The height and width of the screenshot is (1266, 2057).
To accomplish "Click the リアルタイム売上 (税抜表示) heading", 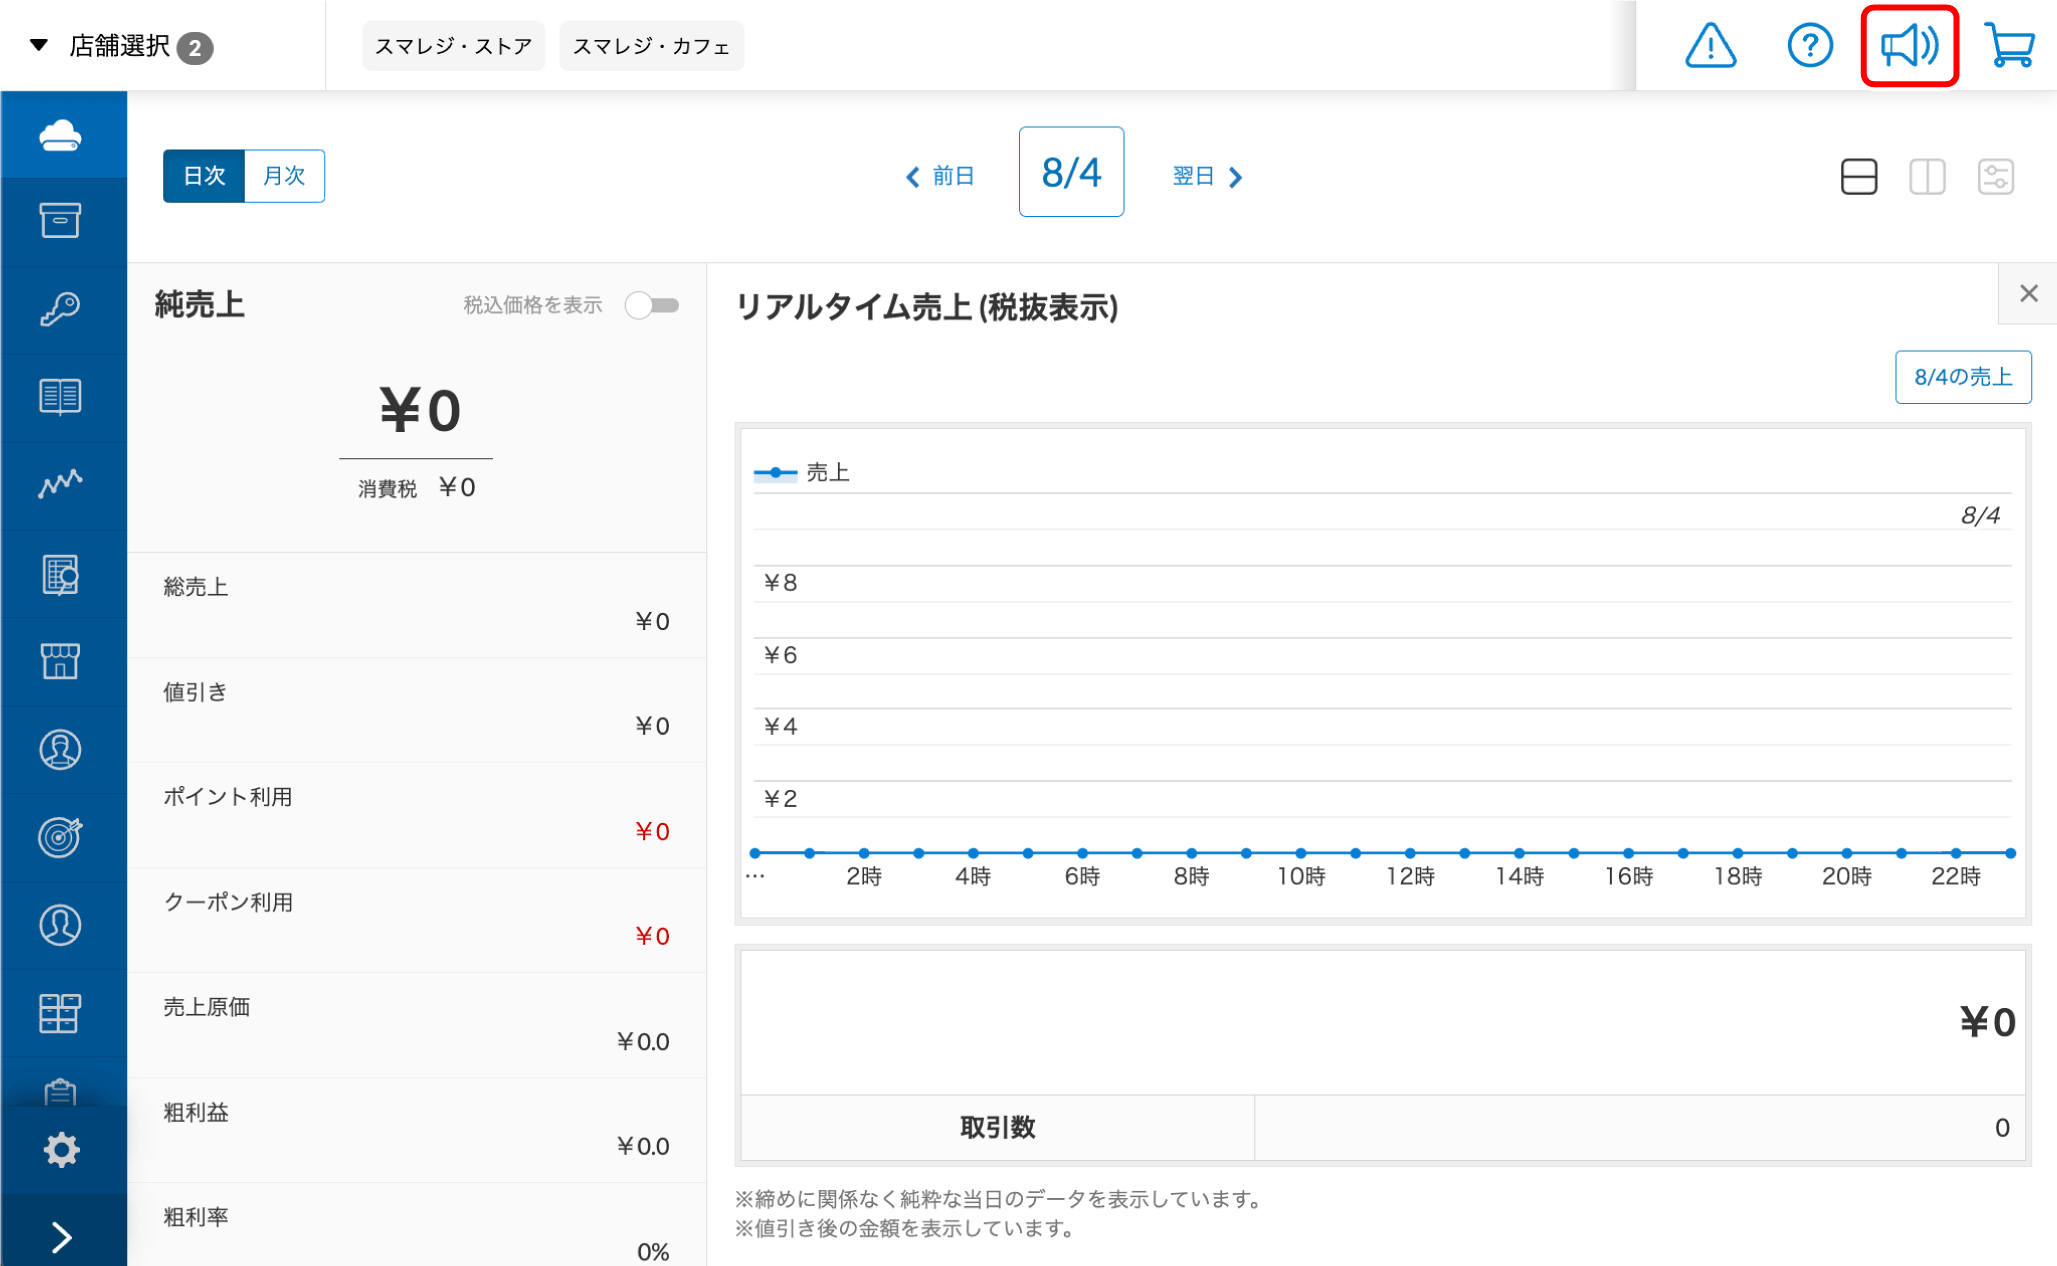I will [x=927, y=307].
